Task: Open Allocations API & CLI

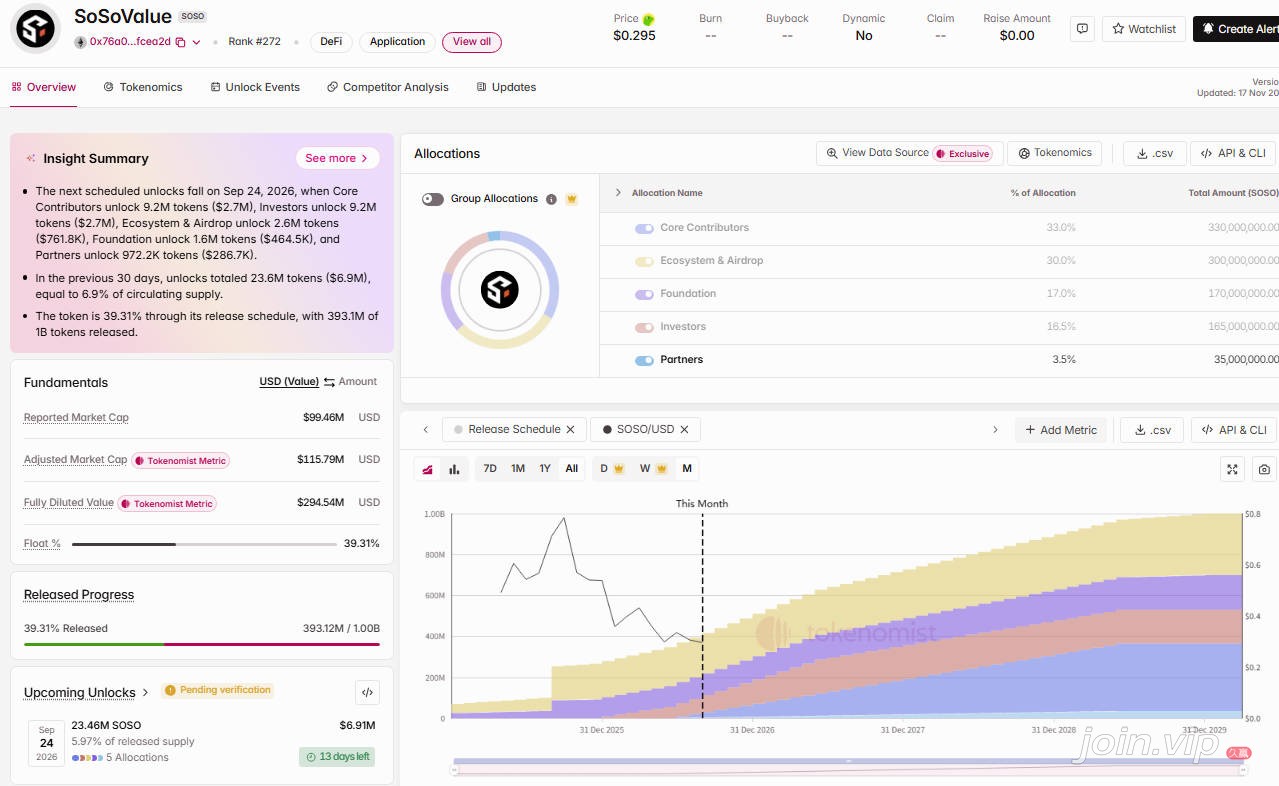Action: tap(1235, 153)
